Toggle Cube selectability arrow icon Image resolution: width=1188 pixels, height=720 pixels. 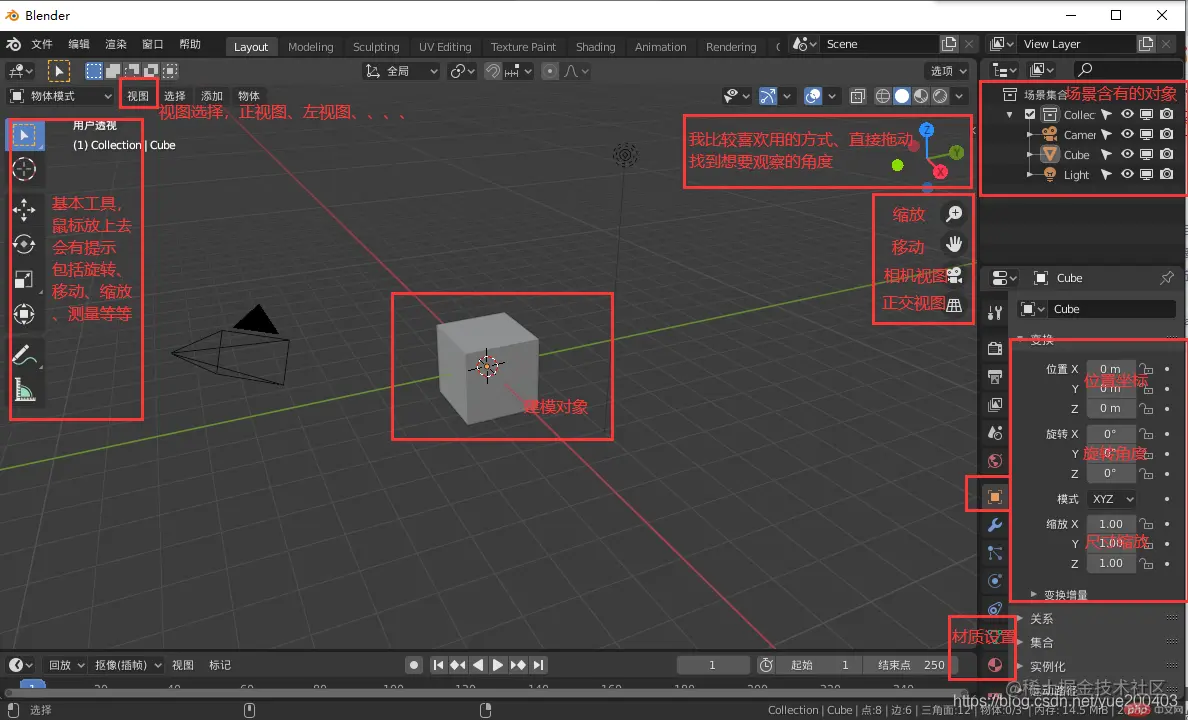tap(1106, 155)
